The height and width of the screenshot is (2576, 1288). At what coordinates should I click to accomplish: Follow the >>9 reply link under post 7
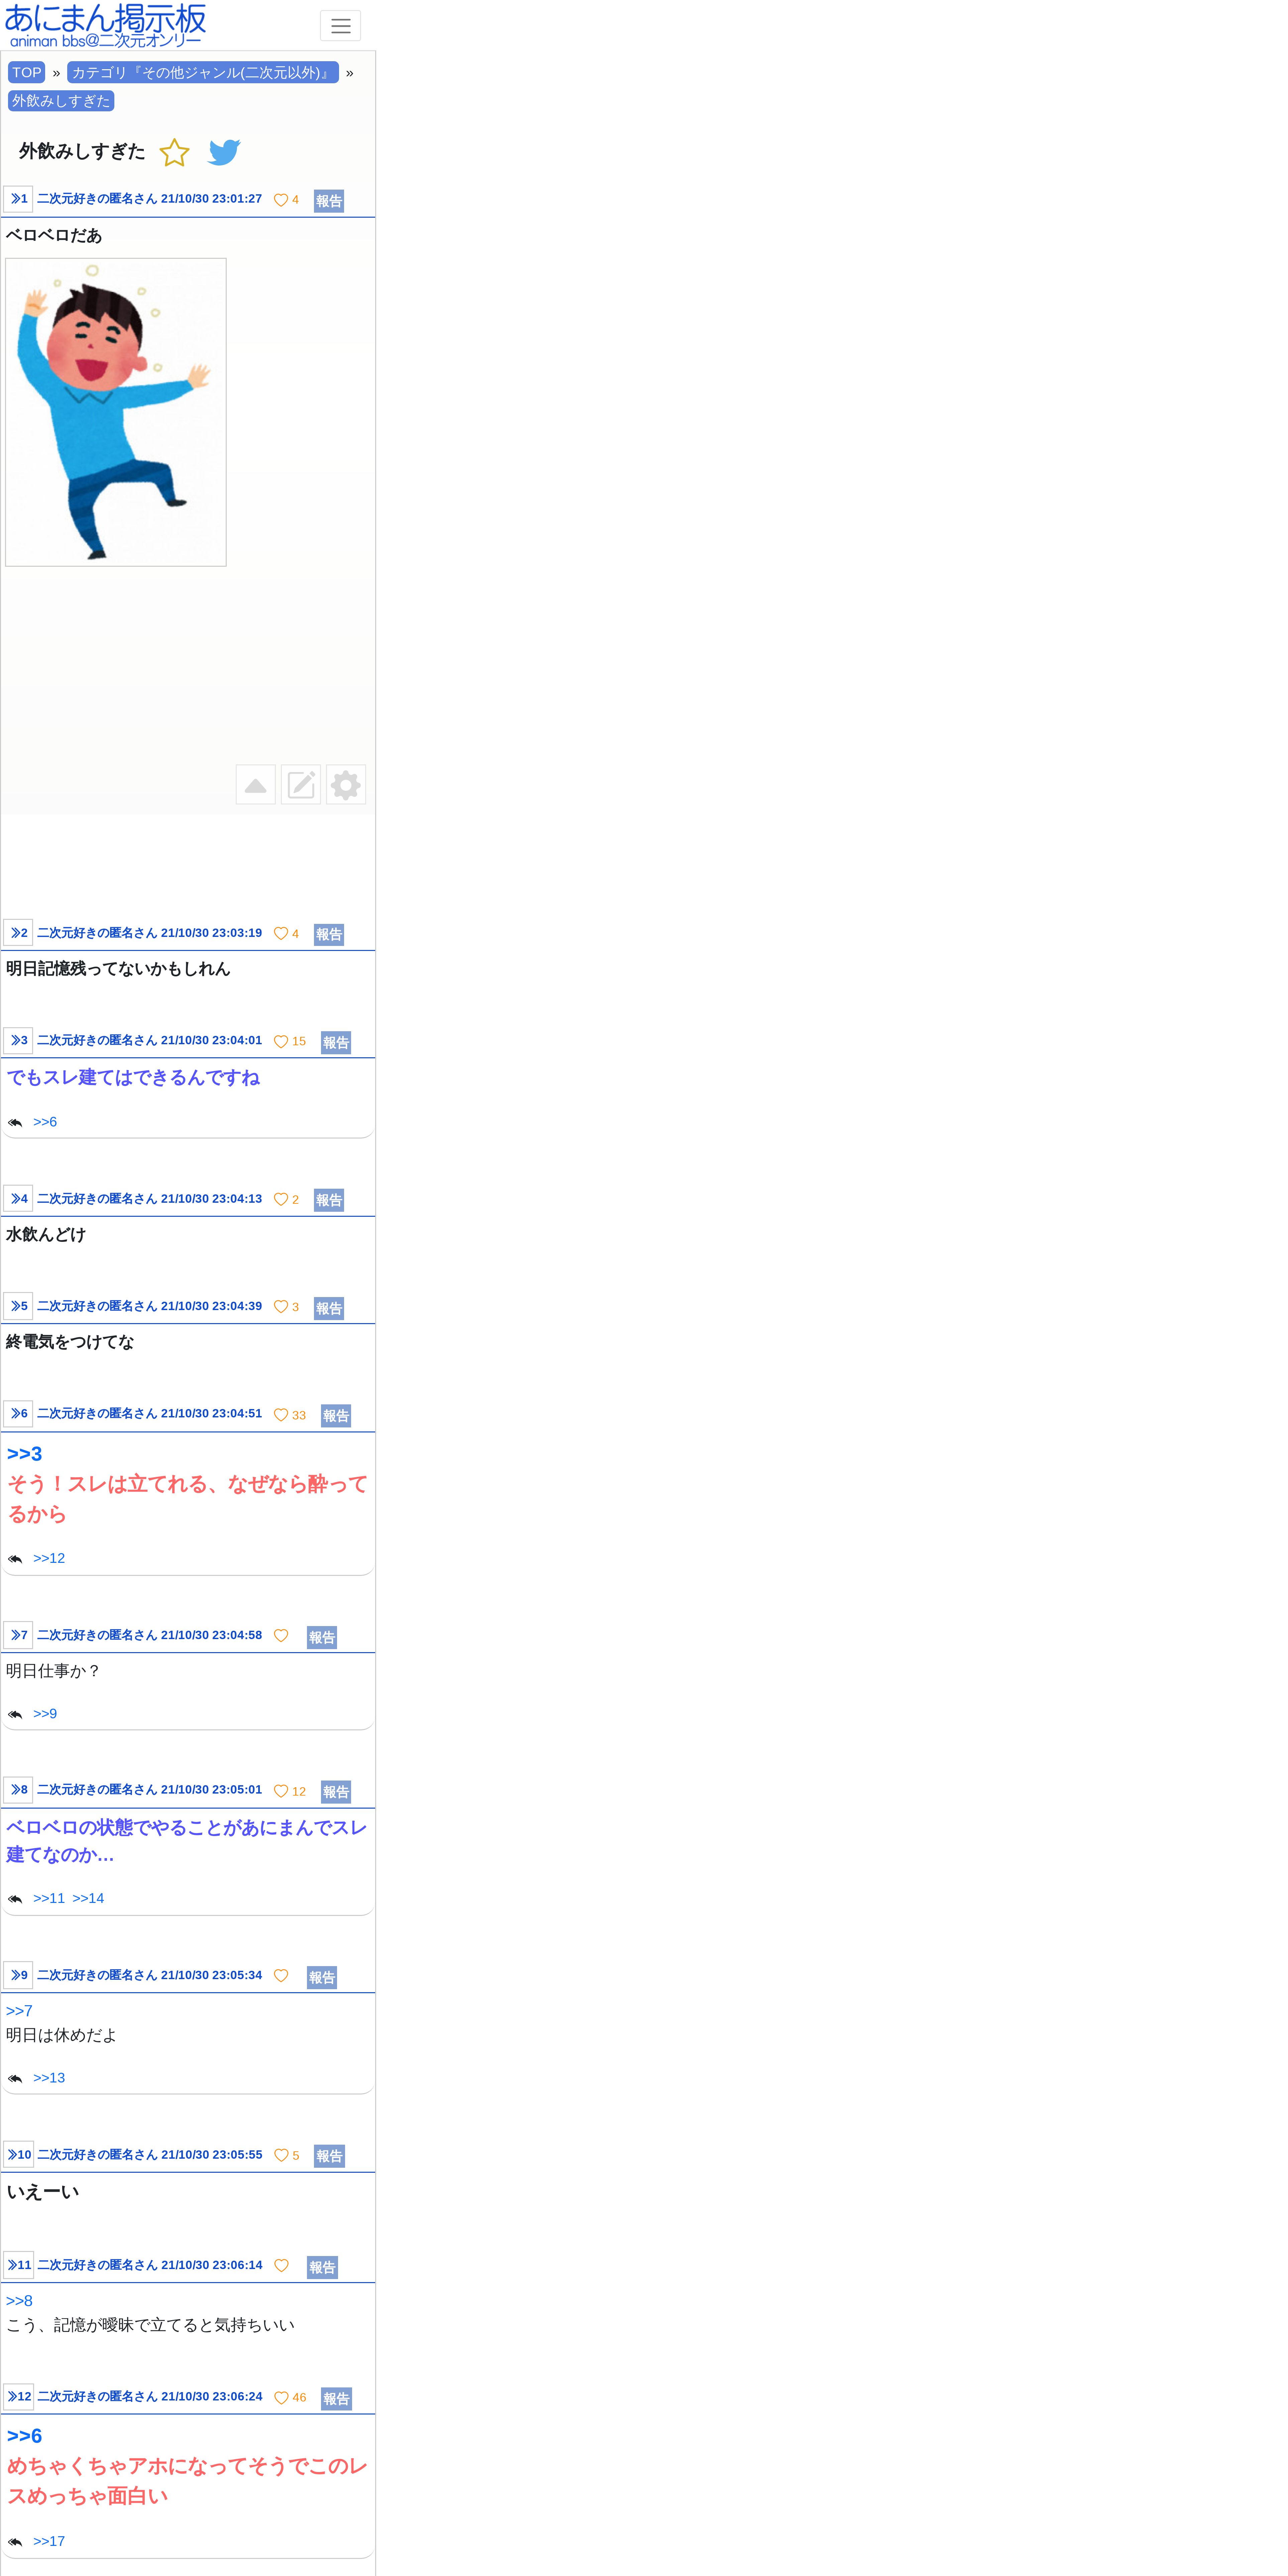tap(45, 1714)
